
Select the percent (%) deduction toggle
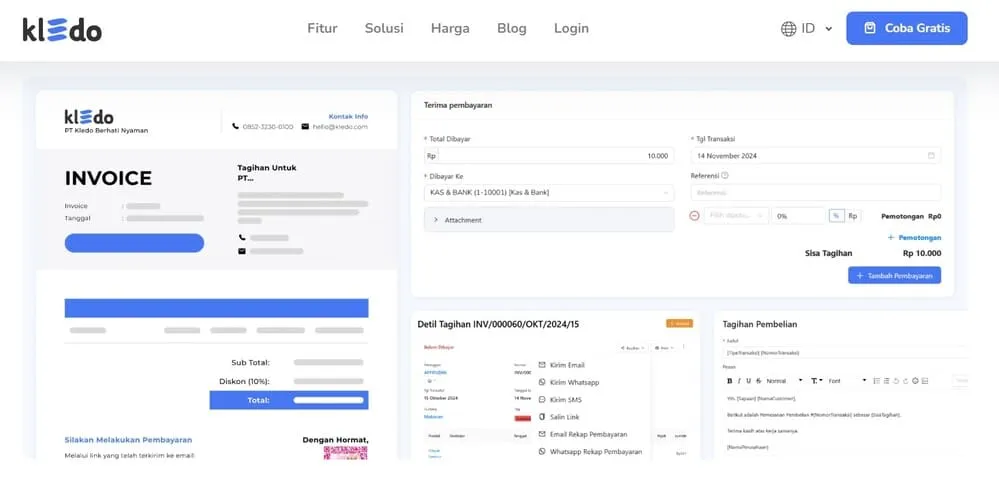(836, 216)
